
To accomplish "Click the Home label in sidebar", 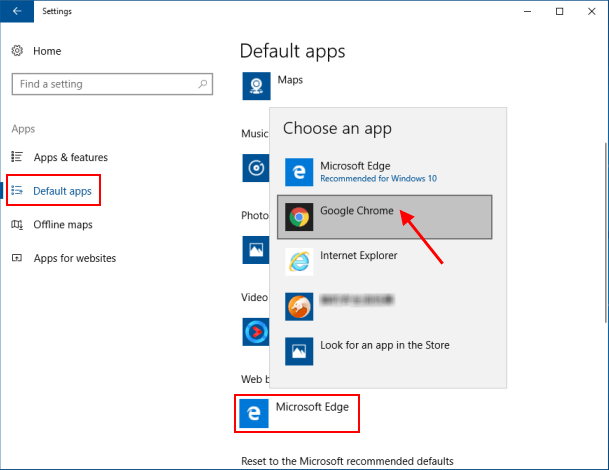I will click(x=47, y=51).
